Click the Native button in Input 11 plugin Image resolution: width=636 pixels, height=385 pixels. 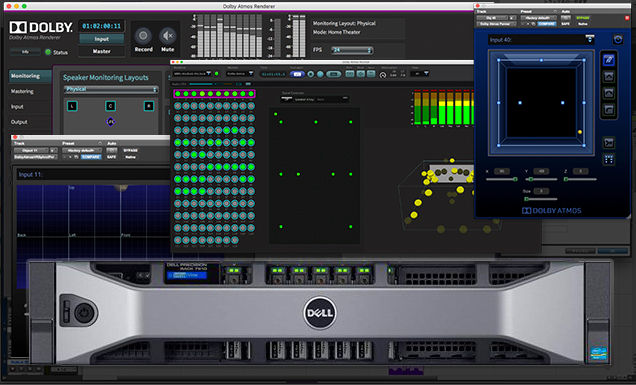coord(130,157)
